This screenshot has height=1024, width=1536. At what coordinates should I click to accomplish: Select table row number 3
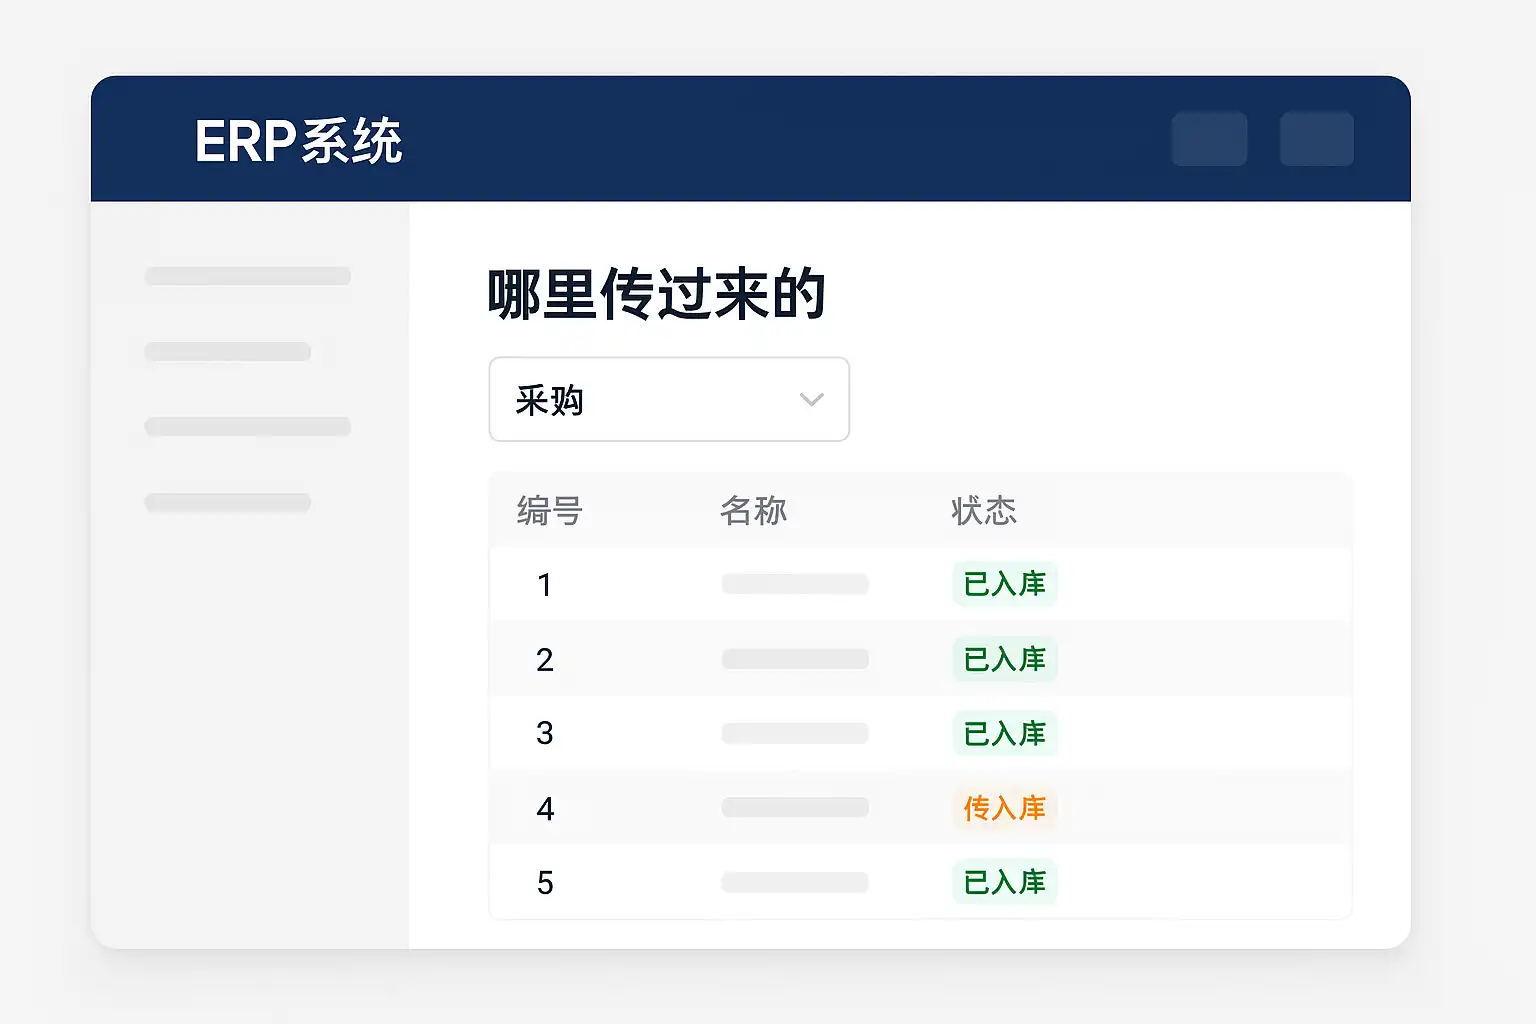tap(545, 734)
